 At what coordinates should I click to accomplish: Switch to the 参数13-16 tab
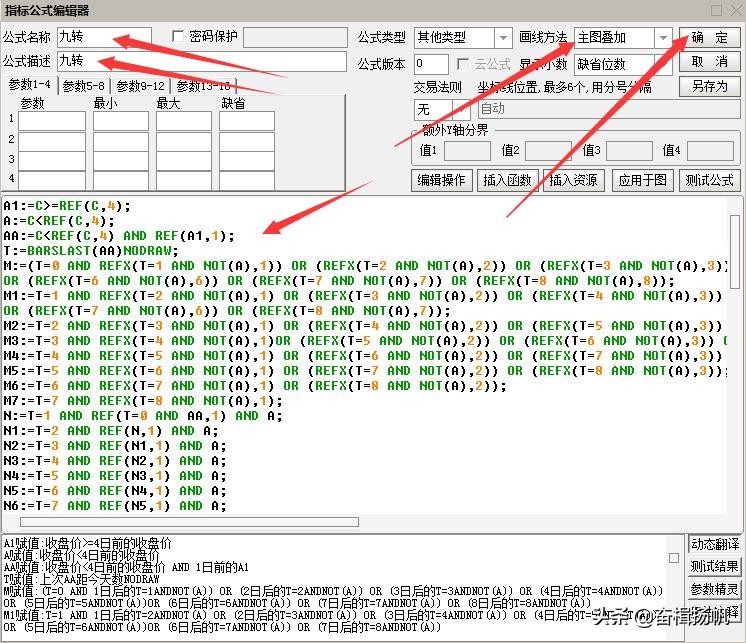pyautogui.click(x=204, y=86)
